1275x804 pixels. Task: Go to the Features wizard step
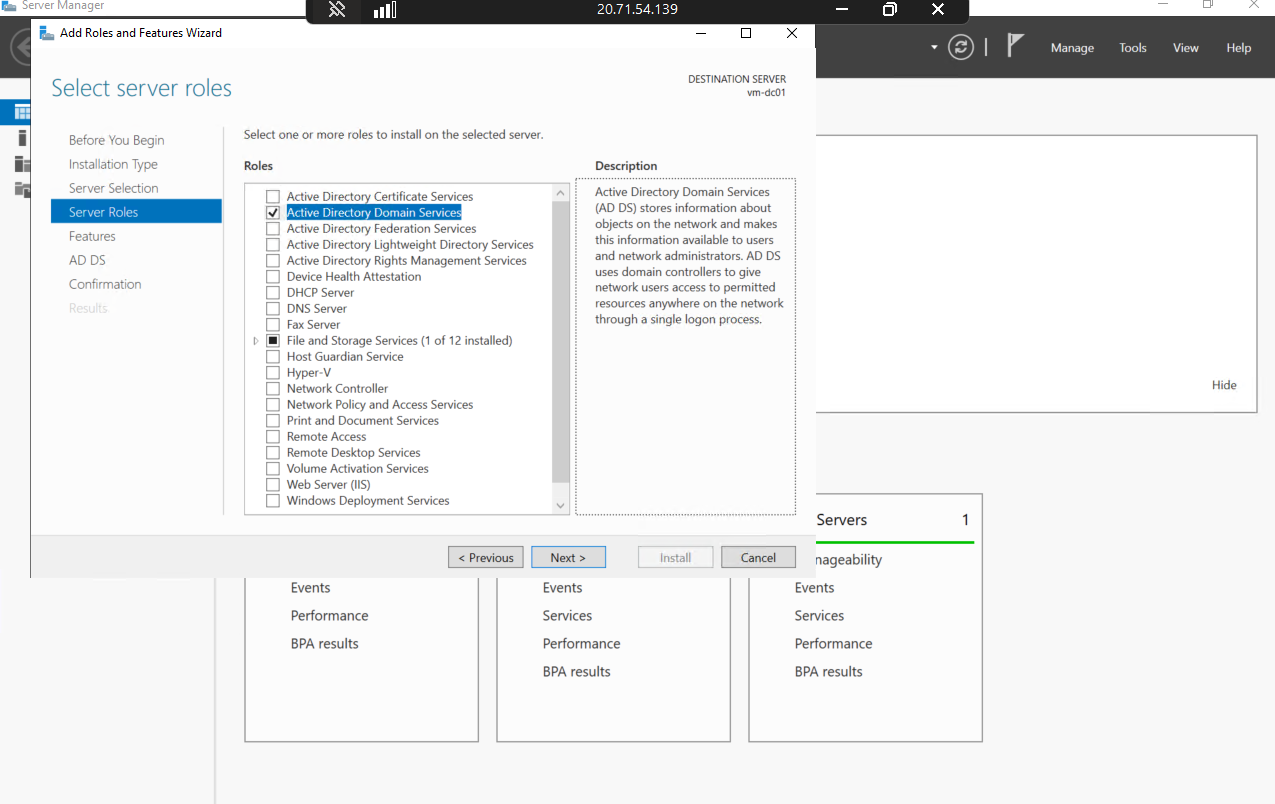[92, 236]
